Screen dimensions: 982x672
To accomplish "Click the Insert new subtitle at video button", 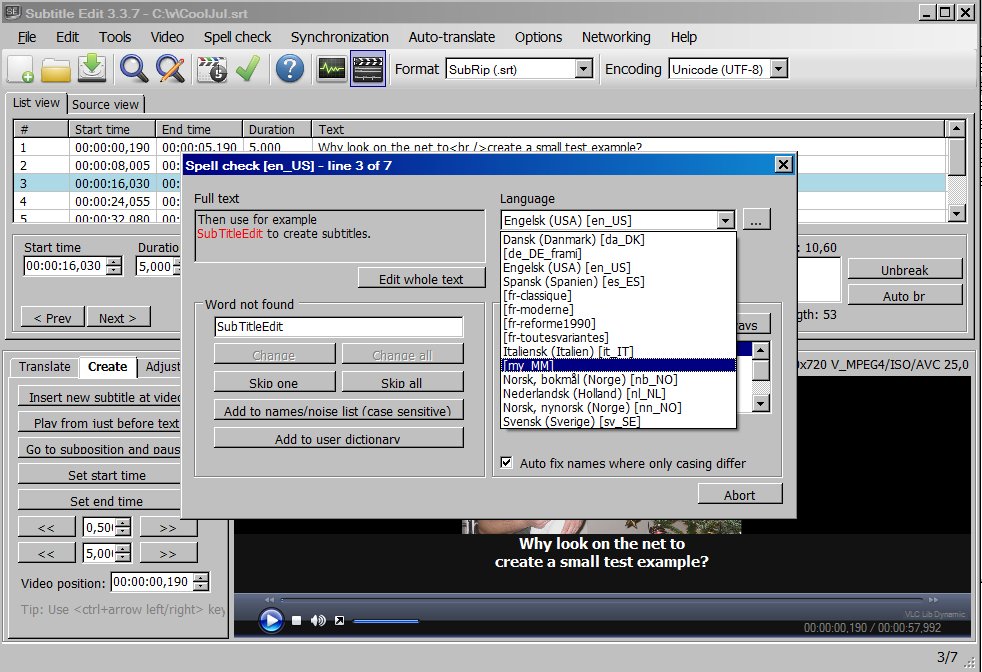I will [100, 397].
